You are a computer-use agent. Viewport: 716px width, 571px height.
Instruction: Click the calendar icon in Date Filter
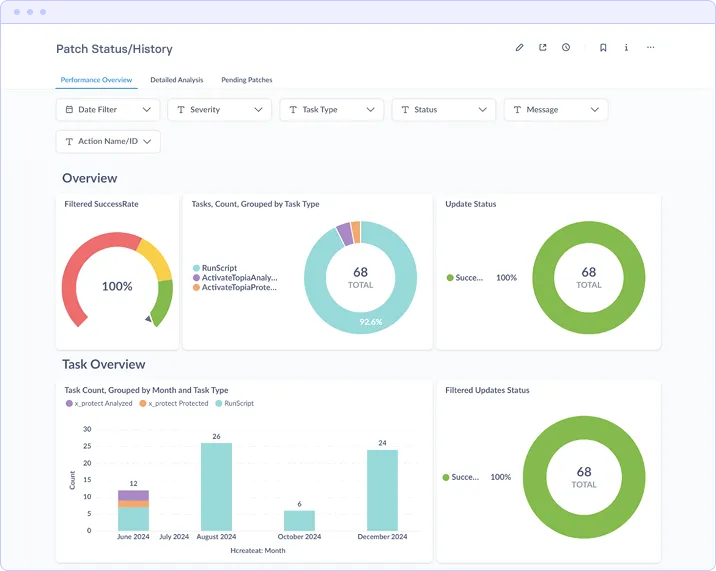[69, 110]
